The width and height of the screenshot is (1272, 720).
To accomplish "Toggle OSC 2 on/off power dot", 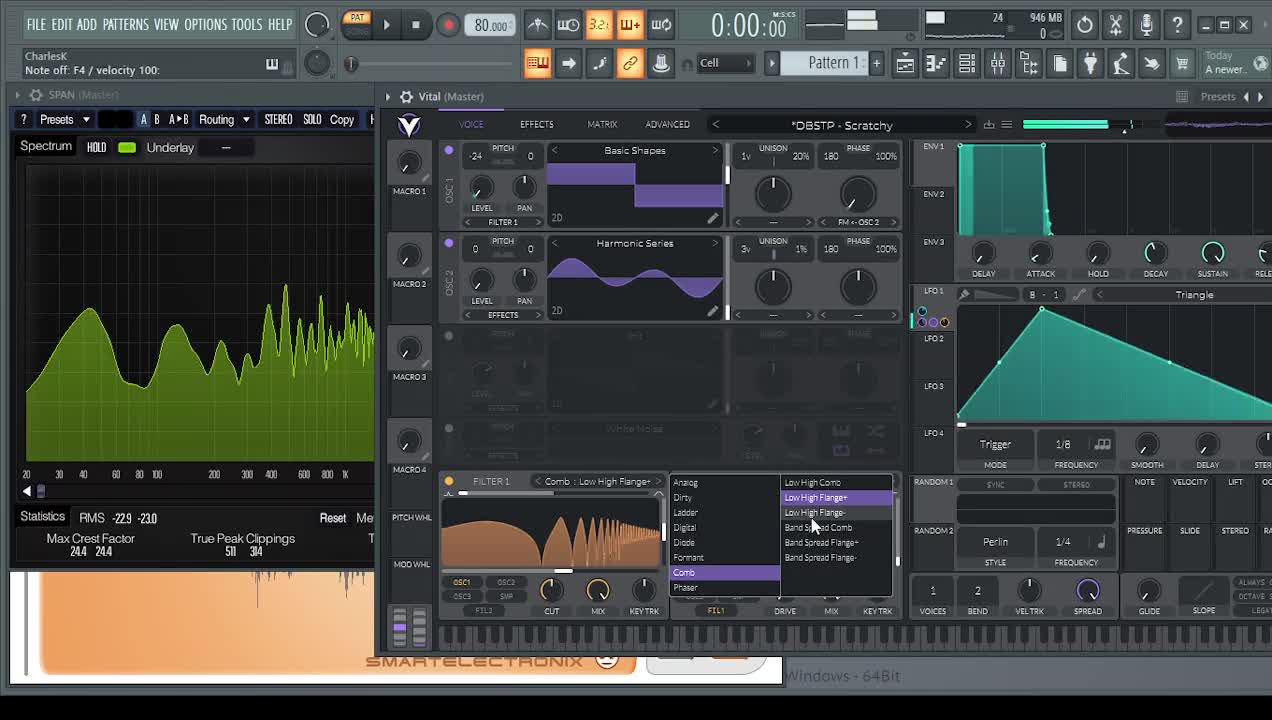I will click(448, 243).
